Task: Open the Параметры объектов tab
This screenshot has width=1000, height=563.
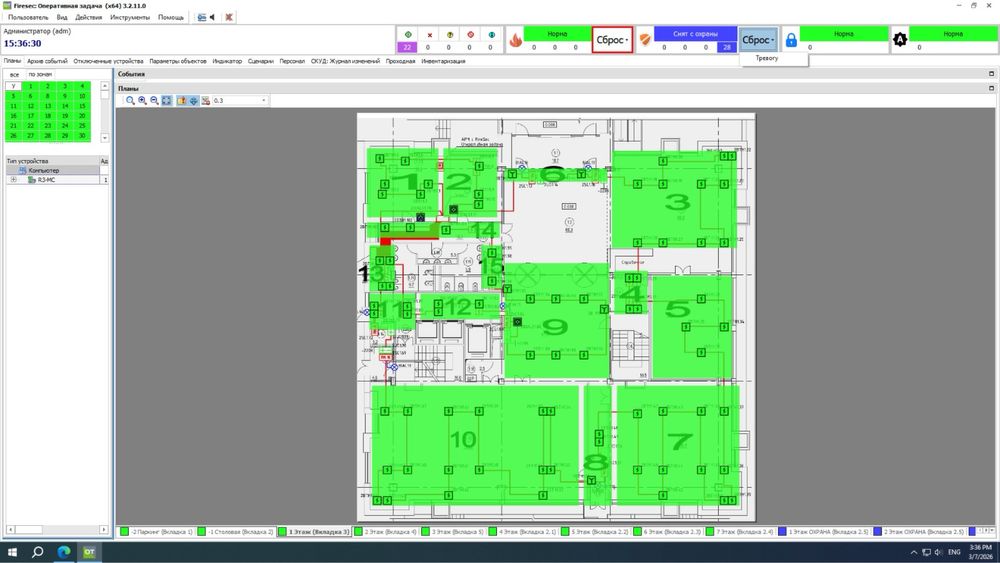Action: pos(178,61)
